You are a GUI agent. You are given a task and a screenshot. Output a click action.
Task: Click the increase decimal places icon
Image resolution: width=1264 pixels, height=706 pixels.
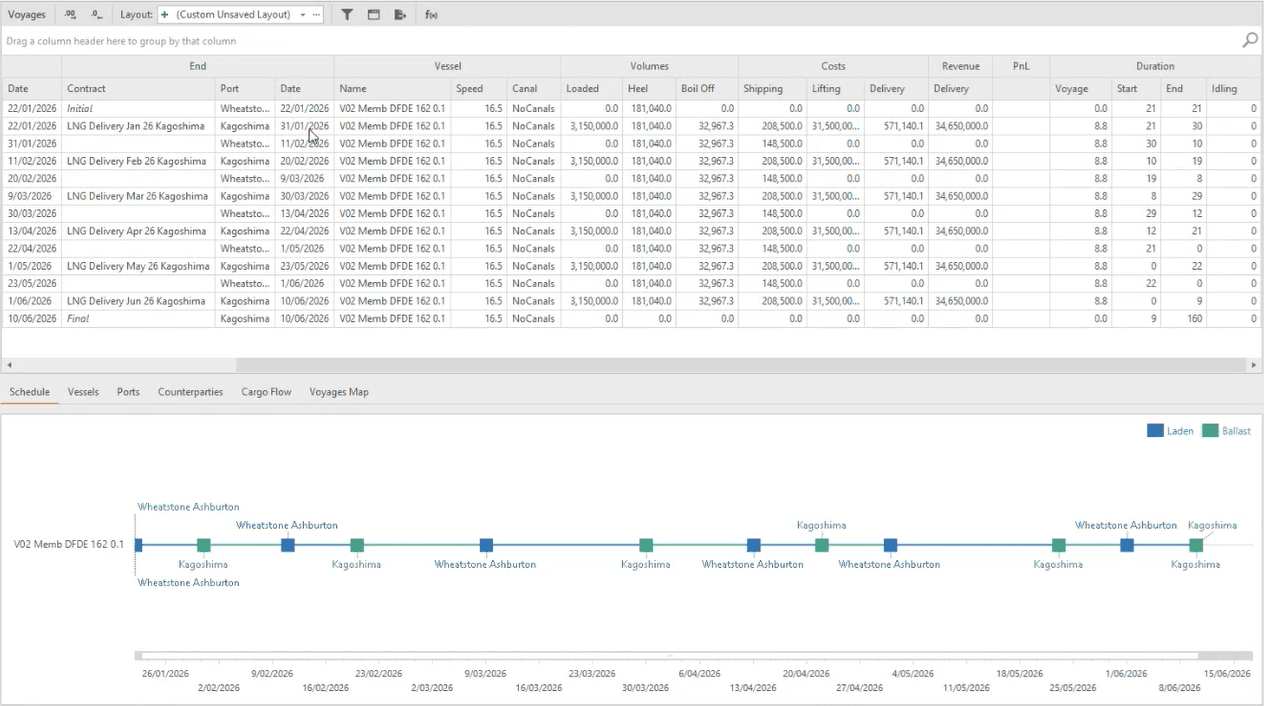(x=70, y=15)
